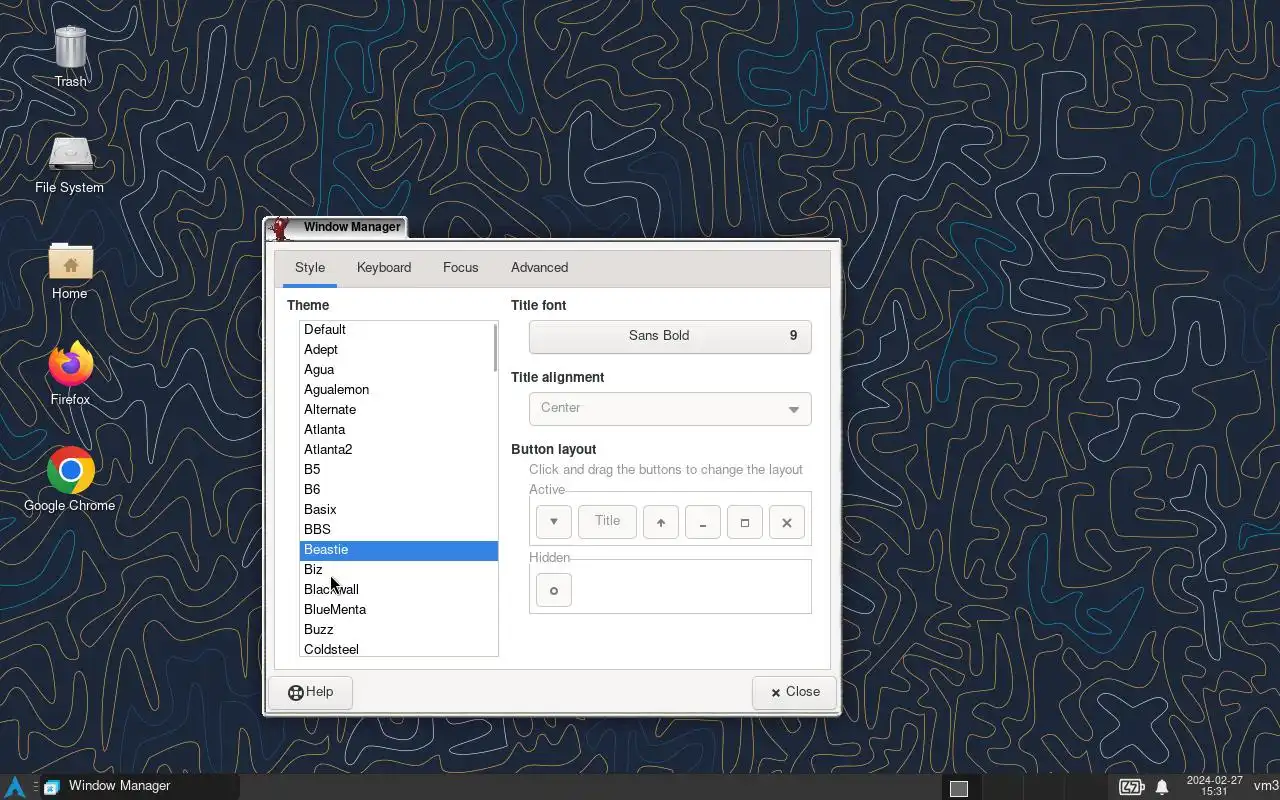The width and height of the screenshot is (1280, 800).
Task: Open the notifications bell icon
Action: (x=1162, y=787)
